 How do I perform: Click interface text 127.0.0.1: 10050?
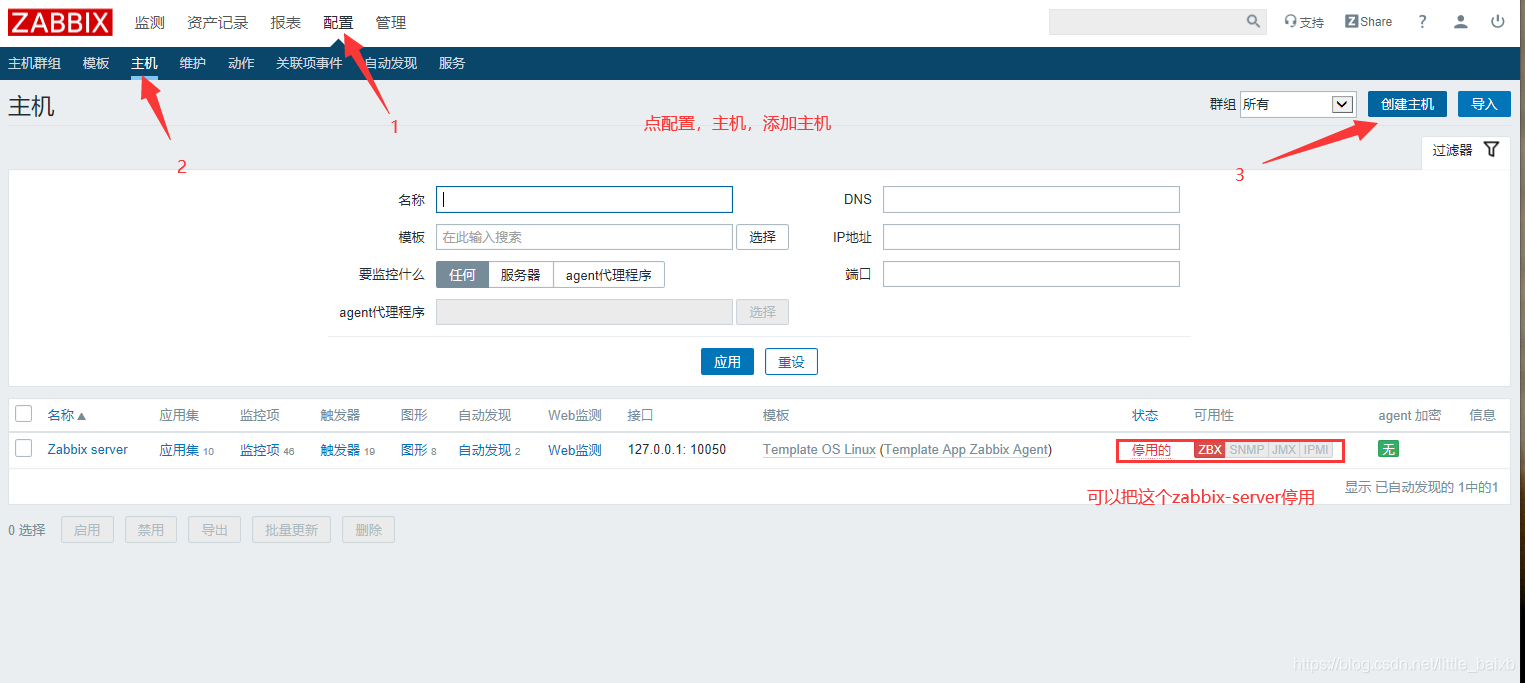tap(677, 450)
